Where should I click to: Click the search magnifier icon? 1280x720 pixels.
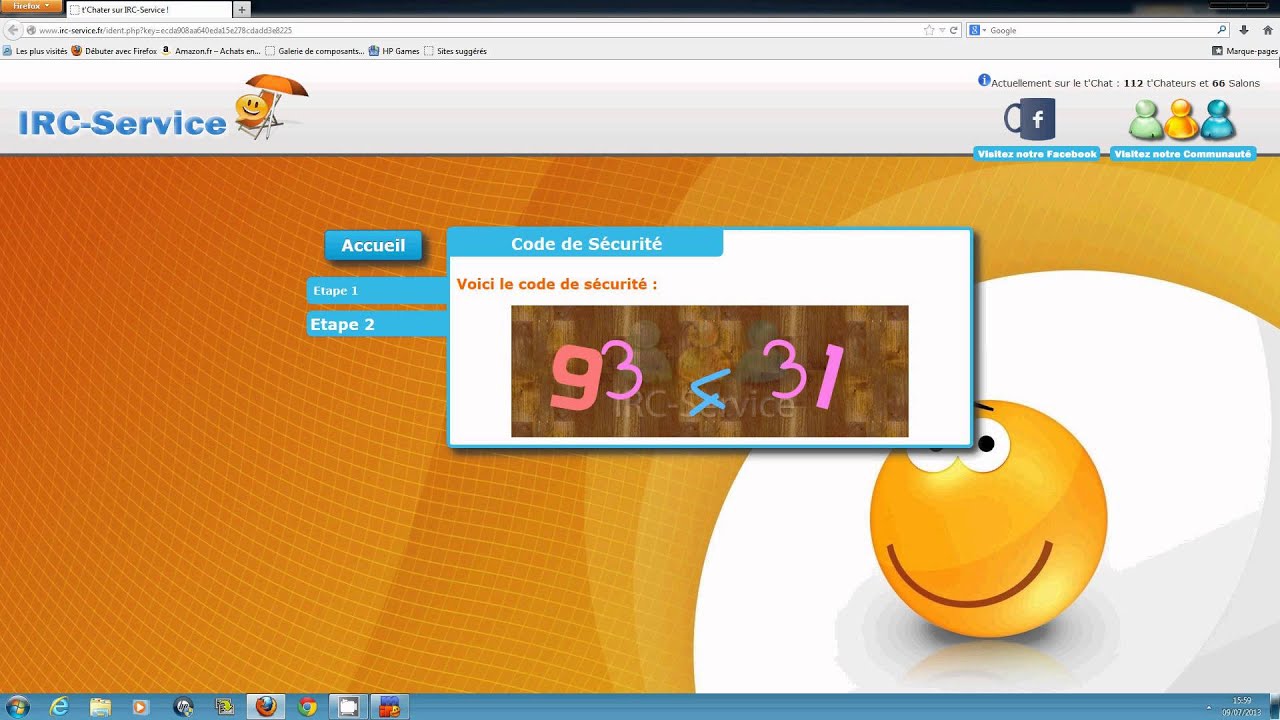[x=1222, y=30]
